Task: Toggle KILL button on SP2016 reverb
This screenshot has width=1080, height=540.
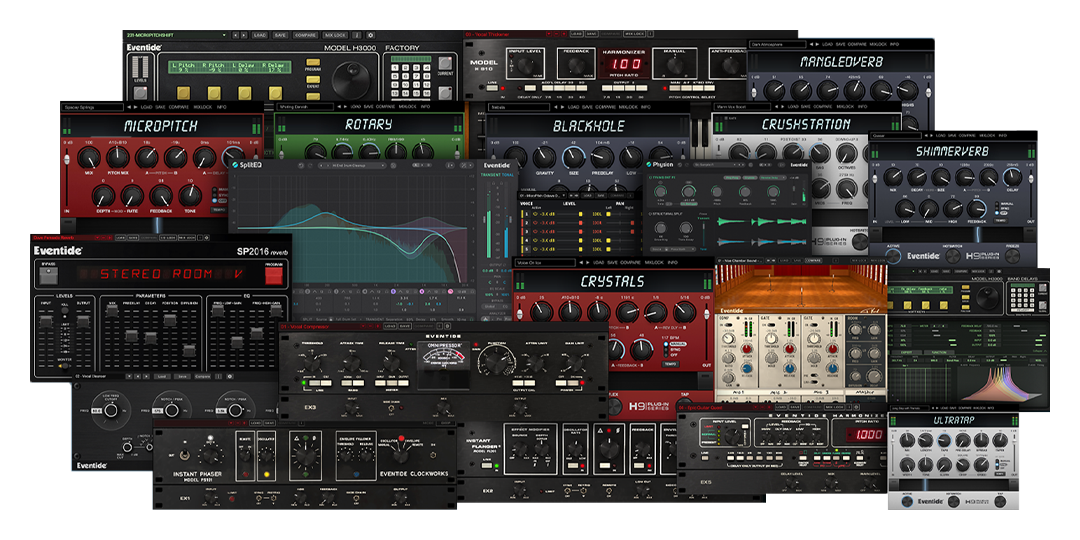Action: pos(65,311)
